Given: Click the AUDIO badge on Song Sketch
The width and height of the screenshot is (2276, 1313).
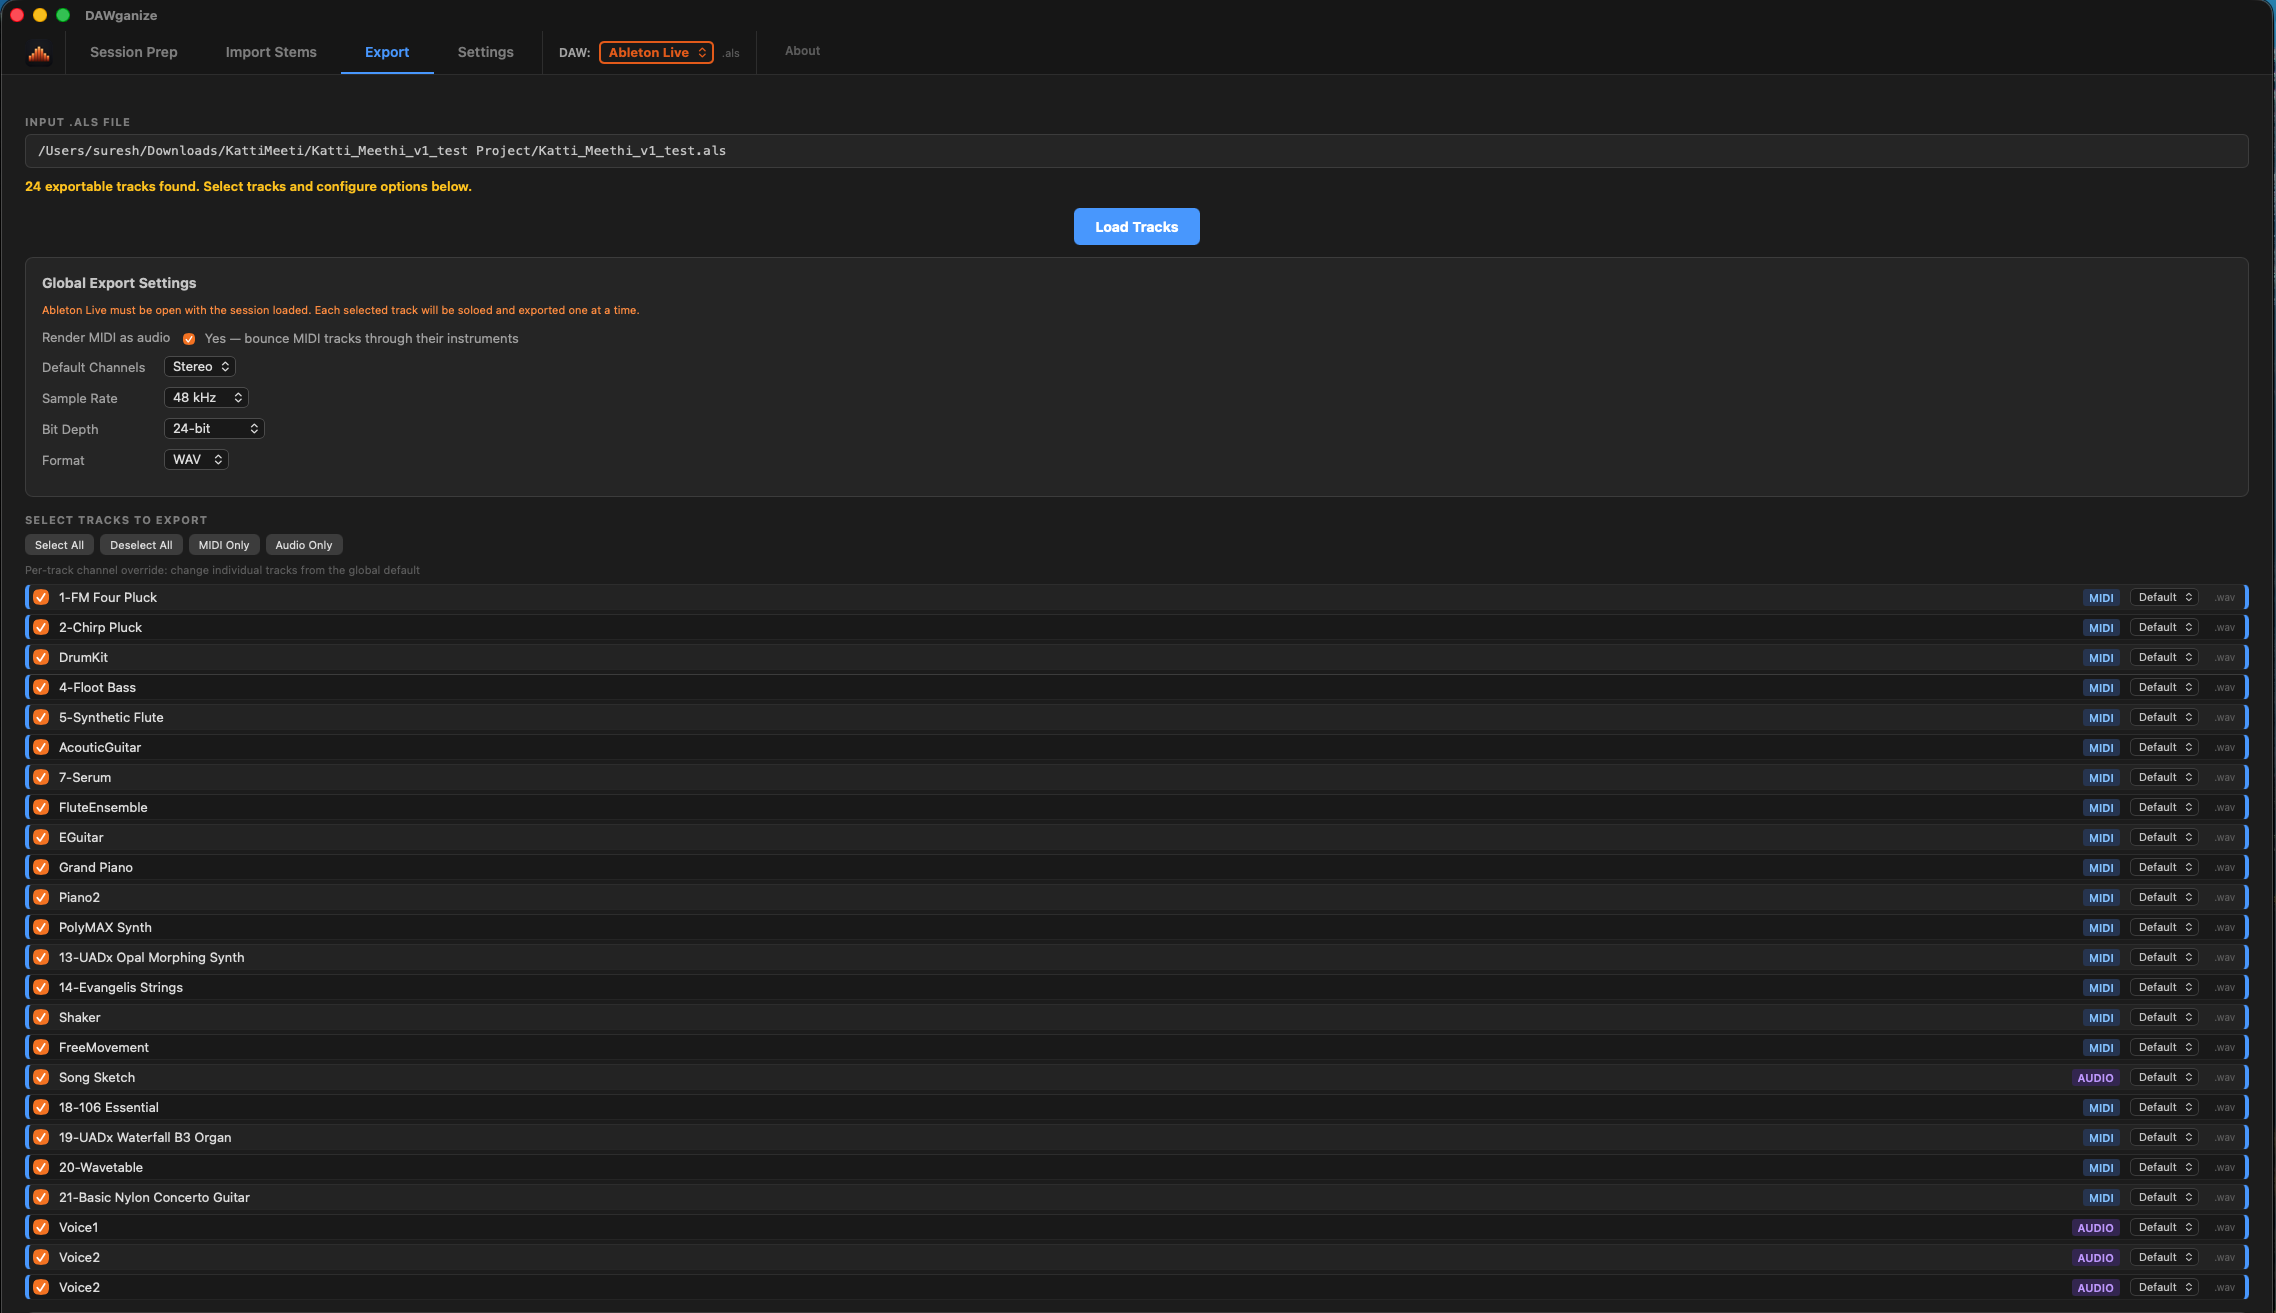Looking at the screenshot, I should pyautogui.click(x=2094, y=1078).
